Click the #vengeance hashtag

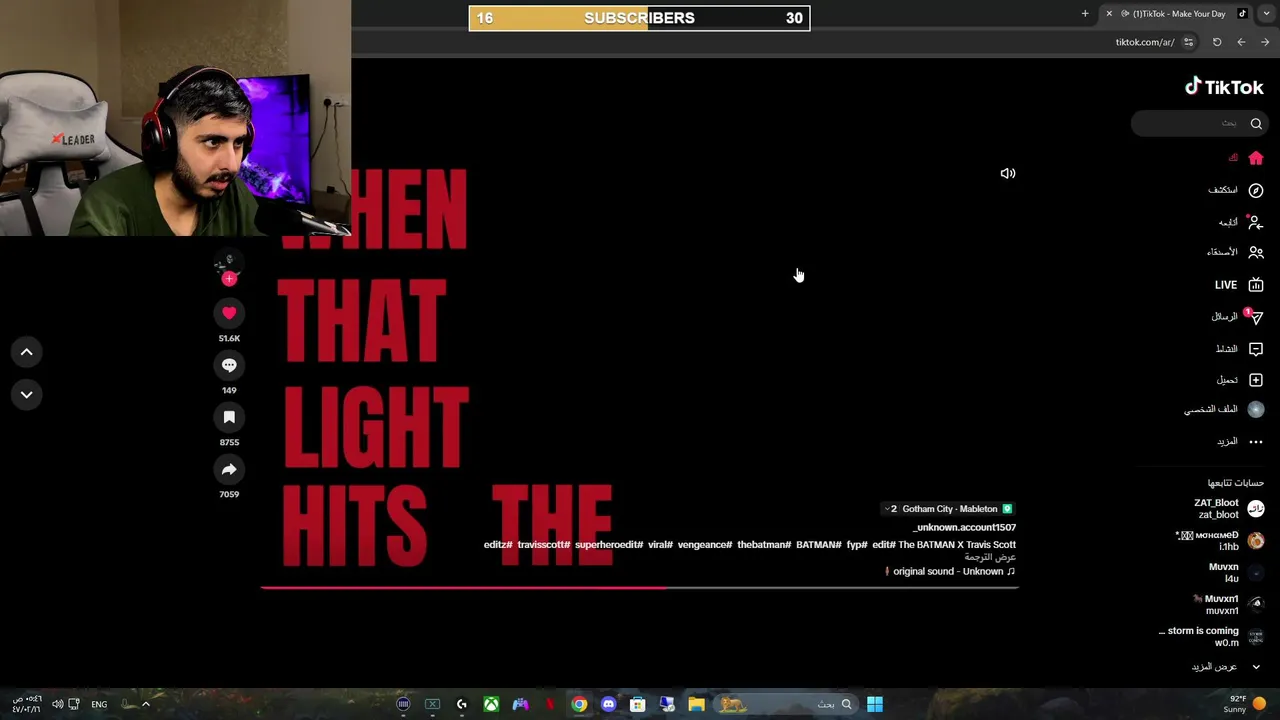tap(705, 545)
